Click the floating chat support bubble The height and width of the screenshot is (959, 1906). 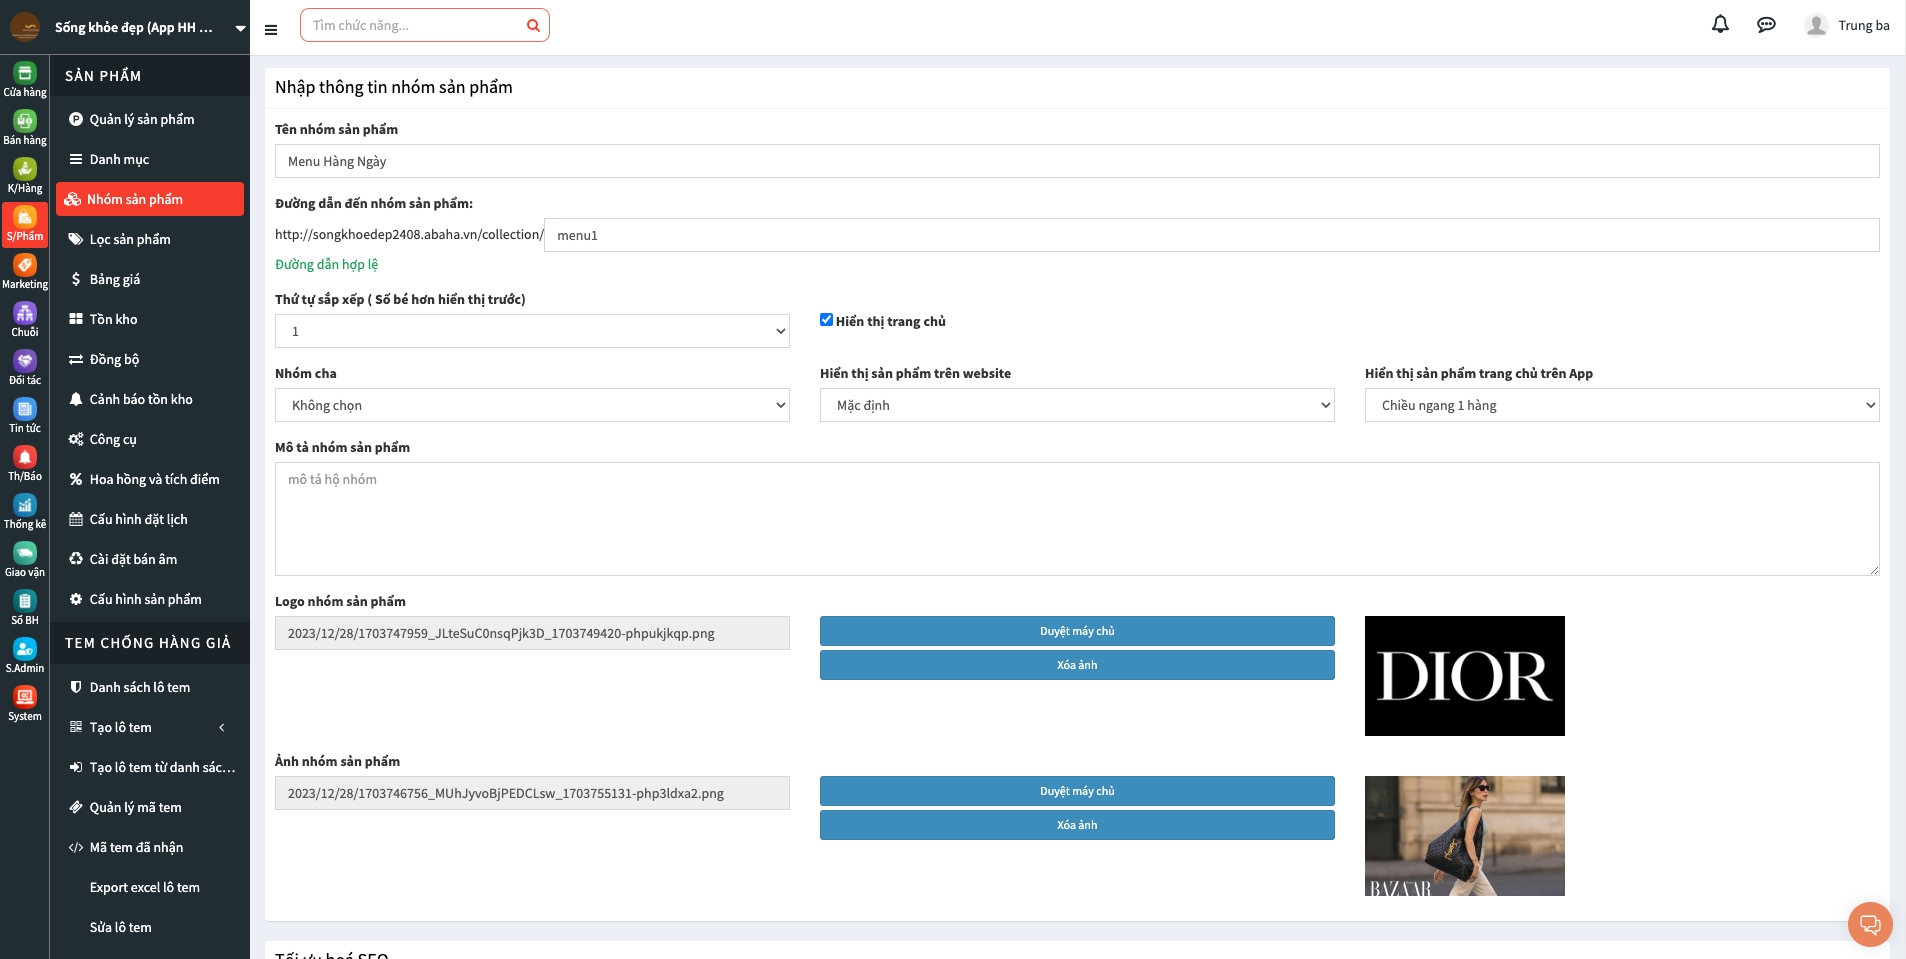[x=1869, y=924]
